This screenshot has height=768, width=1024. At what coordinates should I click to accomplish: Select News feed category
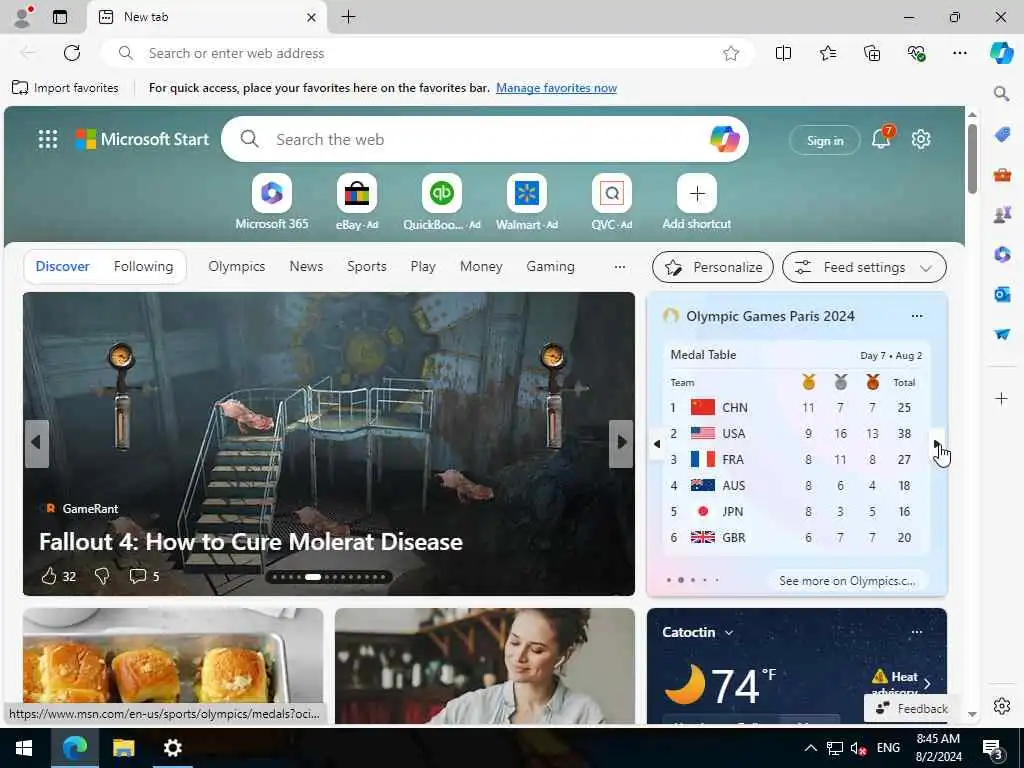coord(306,266)
